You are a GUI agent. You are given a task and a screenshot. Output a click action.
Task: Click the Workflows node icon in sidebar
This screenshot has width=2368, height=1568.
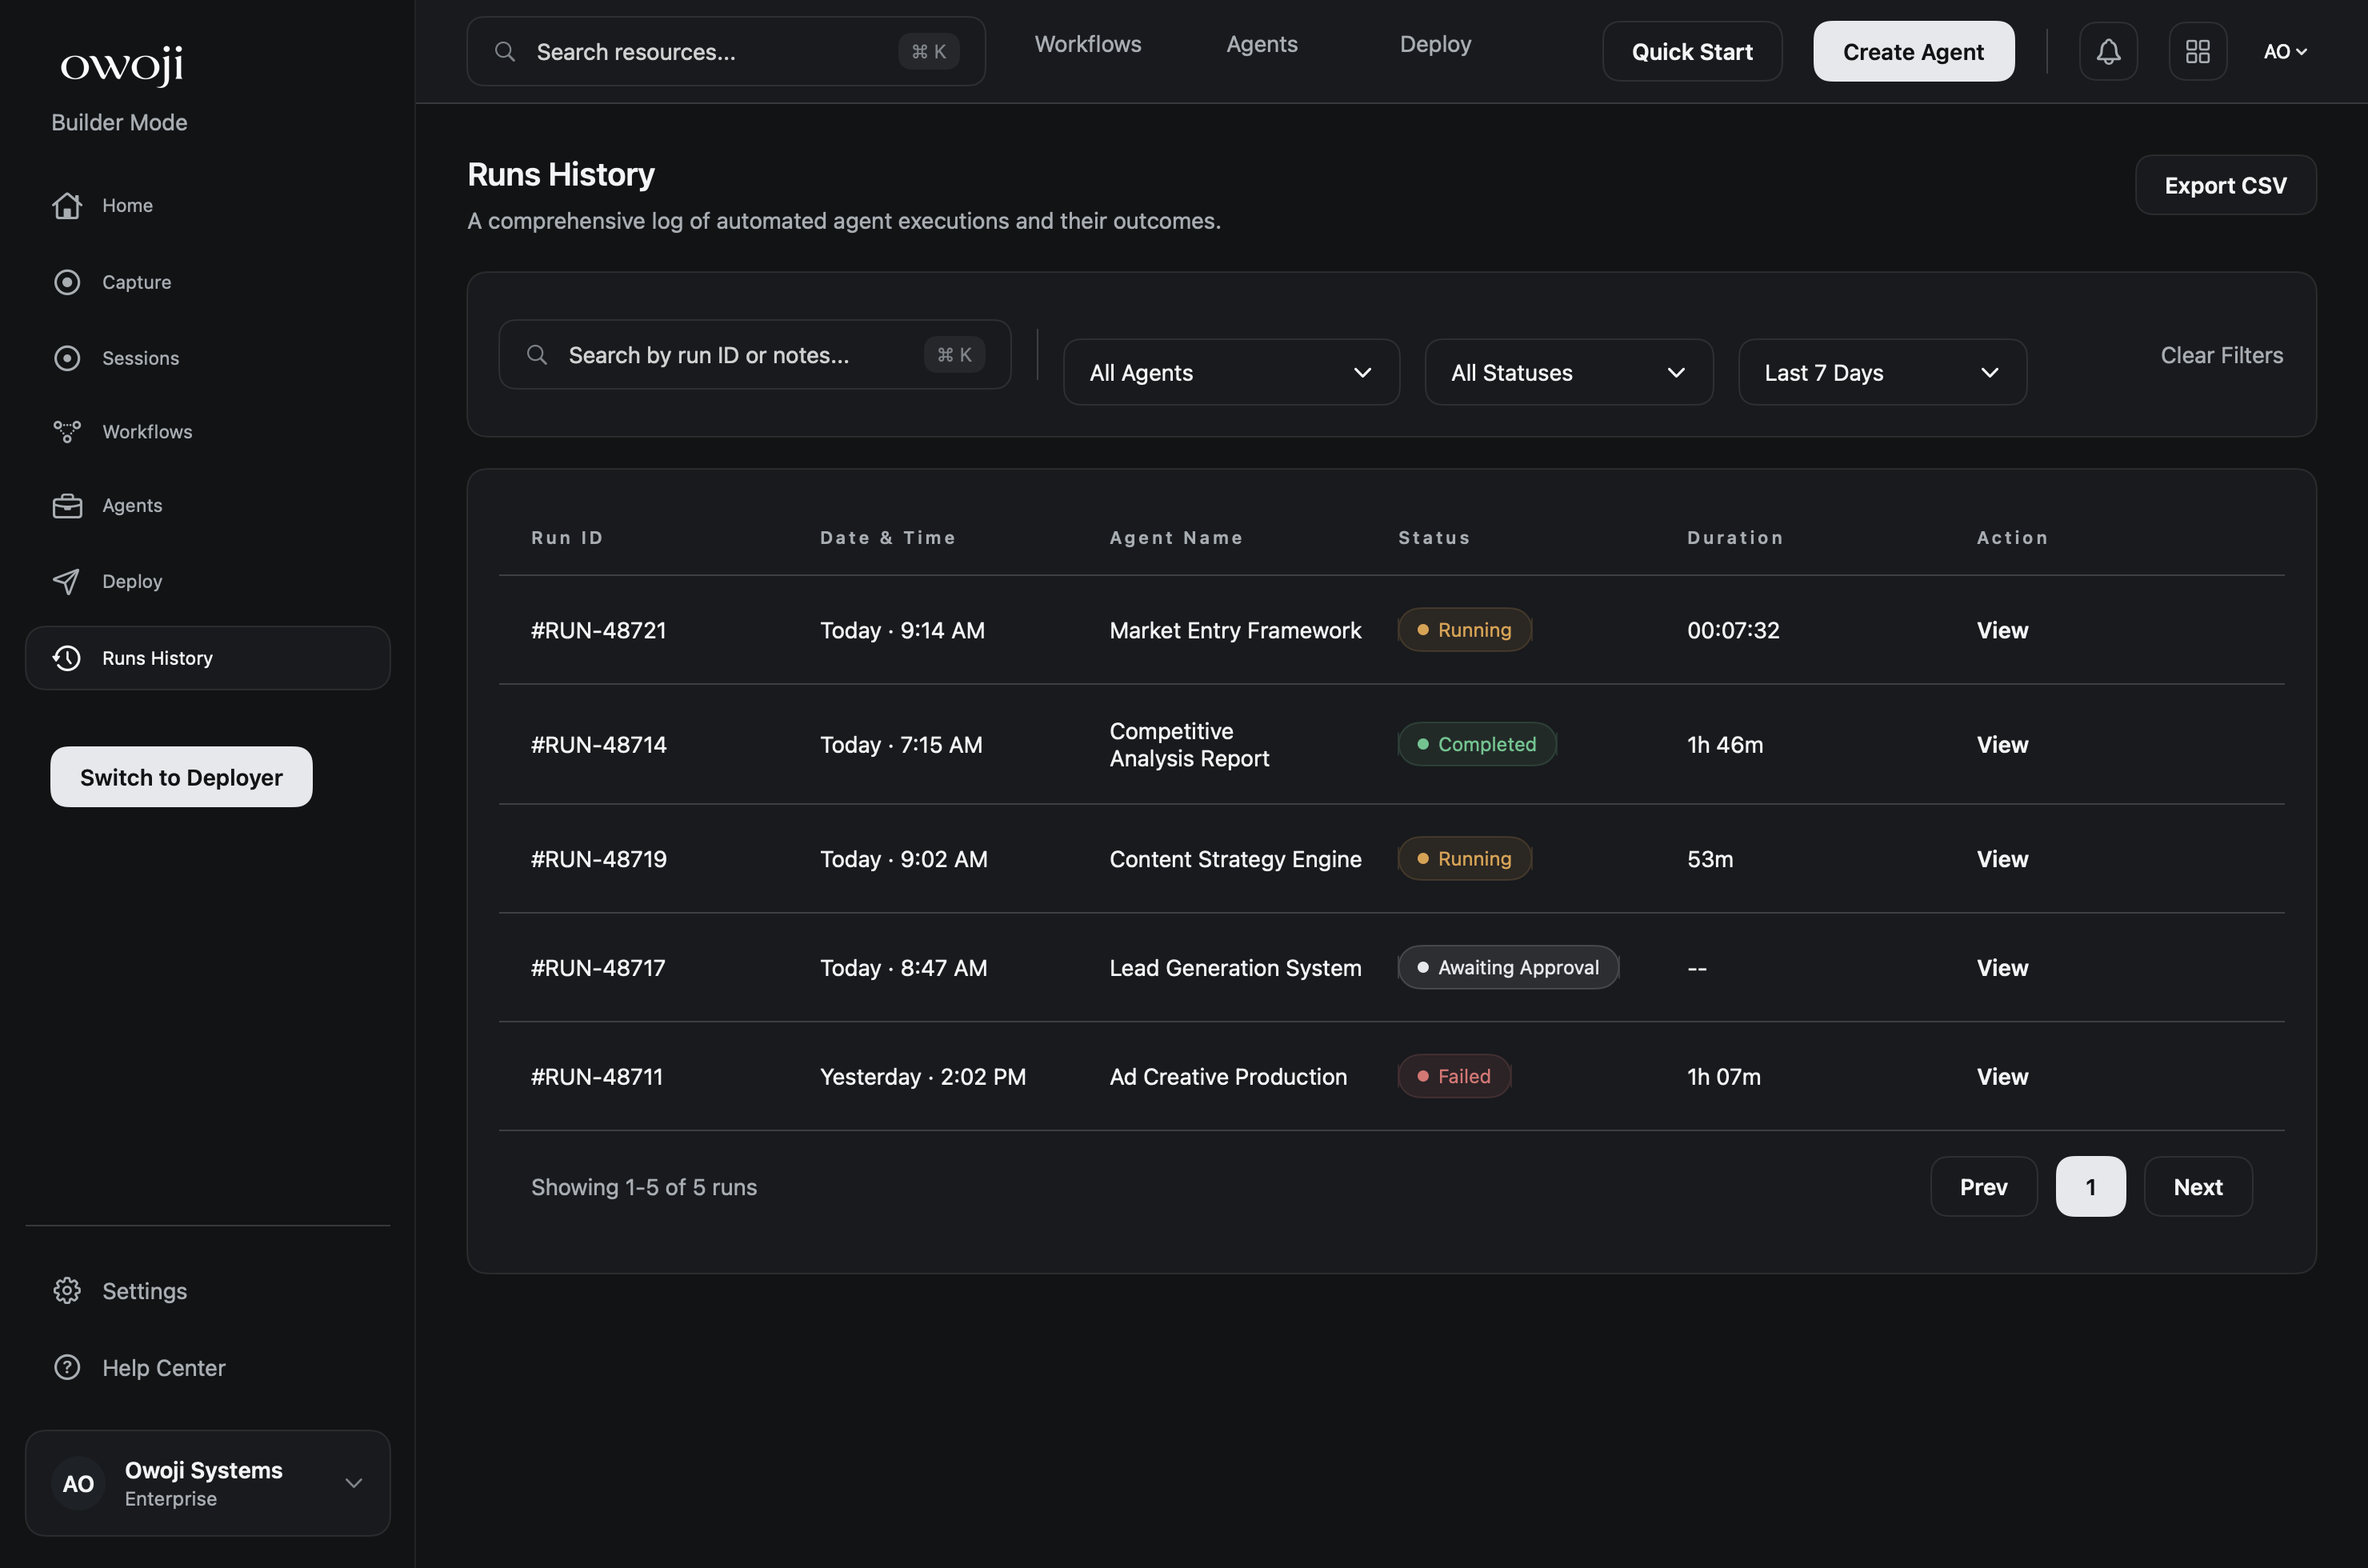66,431
